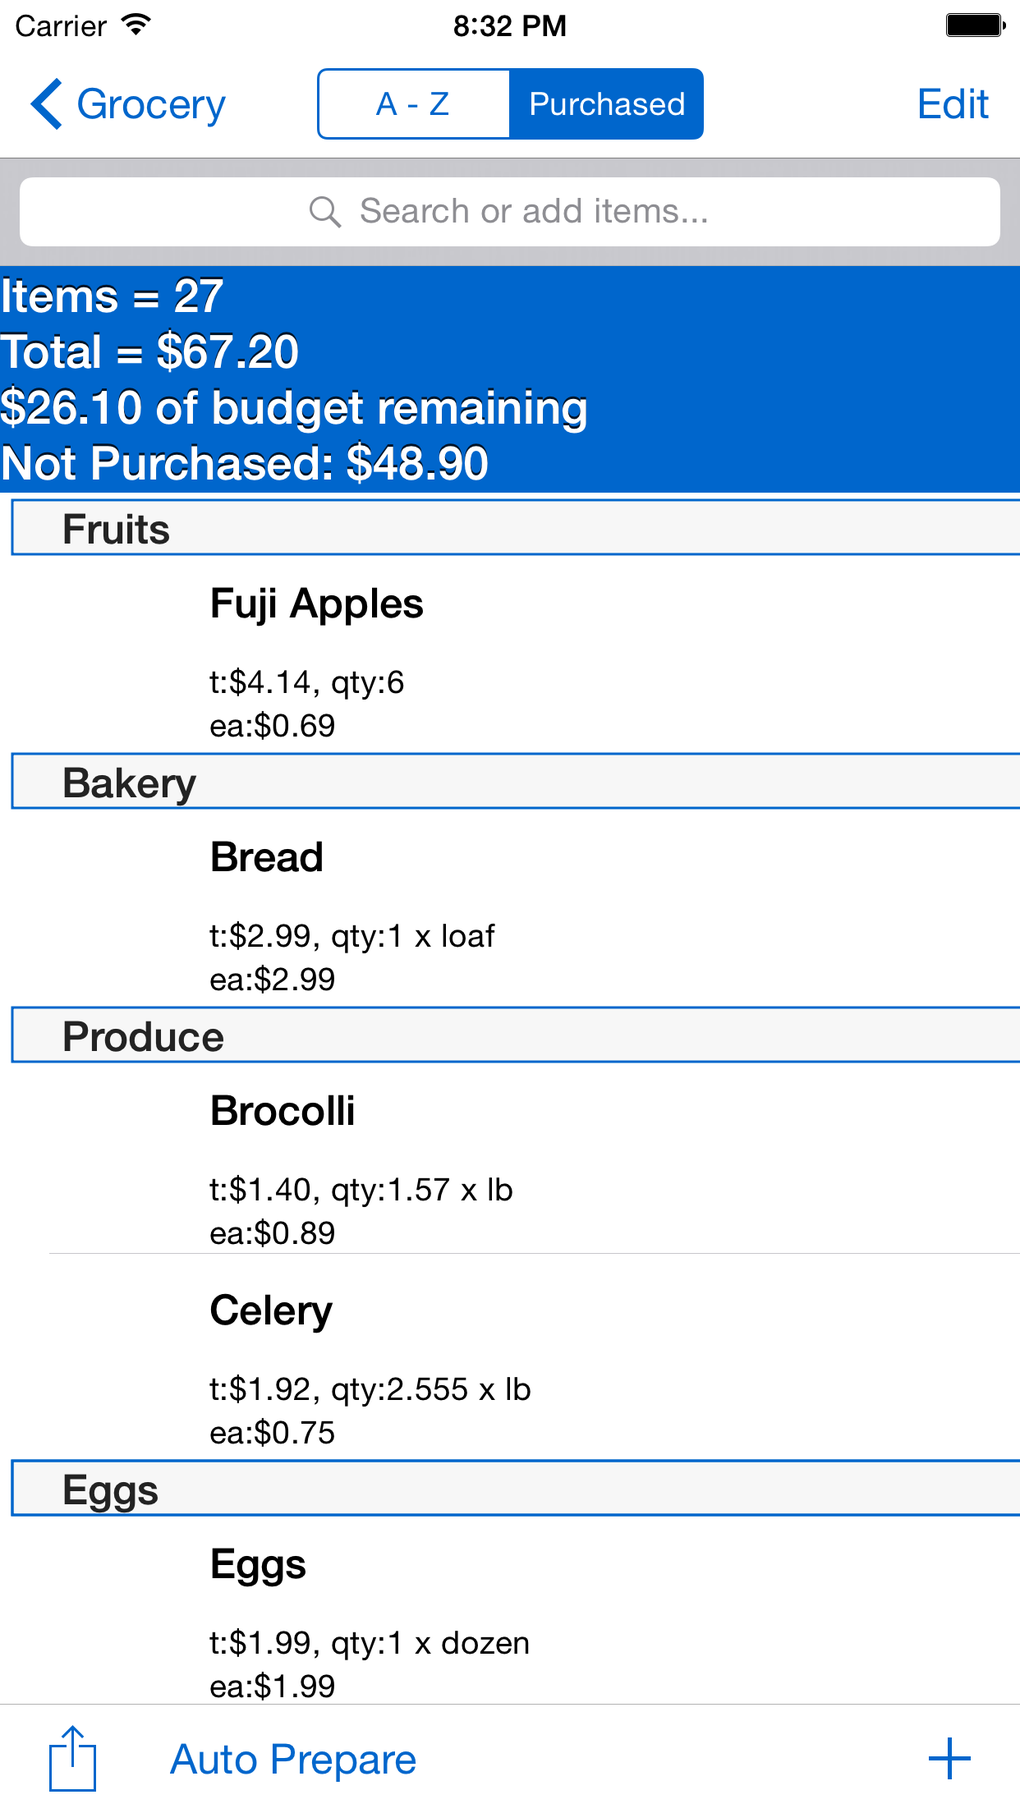
Task: Tap Auto Prepare in the bottom bar
Action: [x=293, y=1760]
